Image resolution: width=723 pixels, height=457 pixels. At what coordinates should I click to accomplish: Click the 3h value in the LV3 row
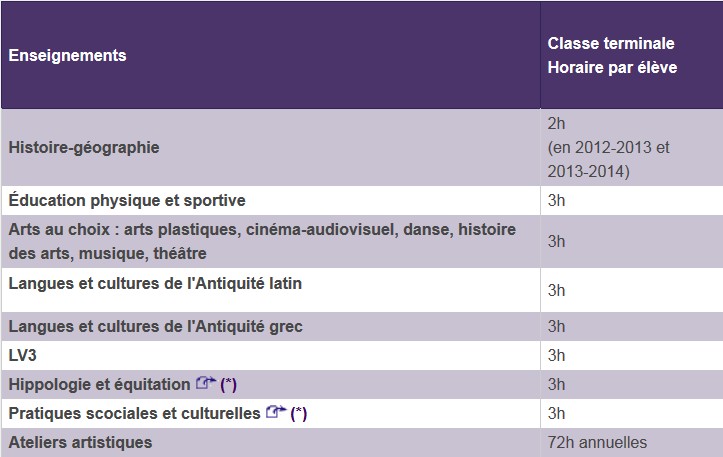point(557,355)
